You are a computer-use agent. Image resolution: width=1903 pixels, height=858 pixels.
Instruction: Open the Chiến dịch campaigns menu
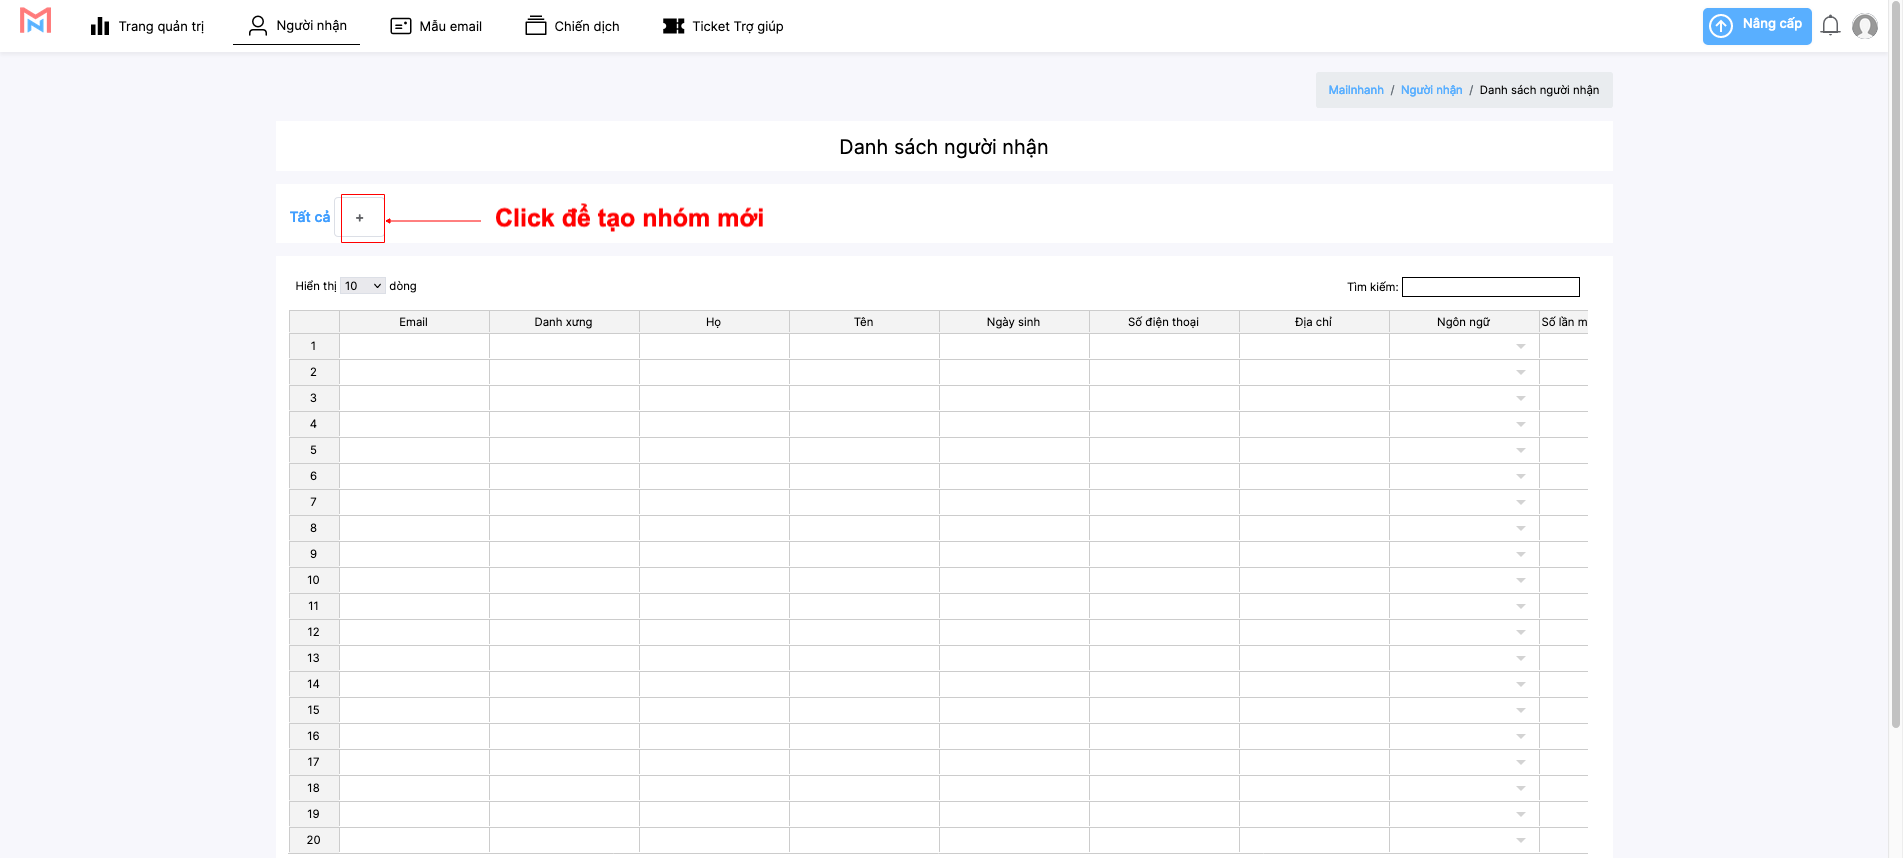click(572, 26)
